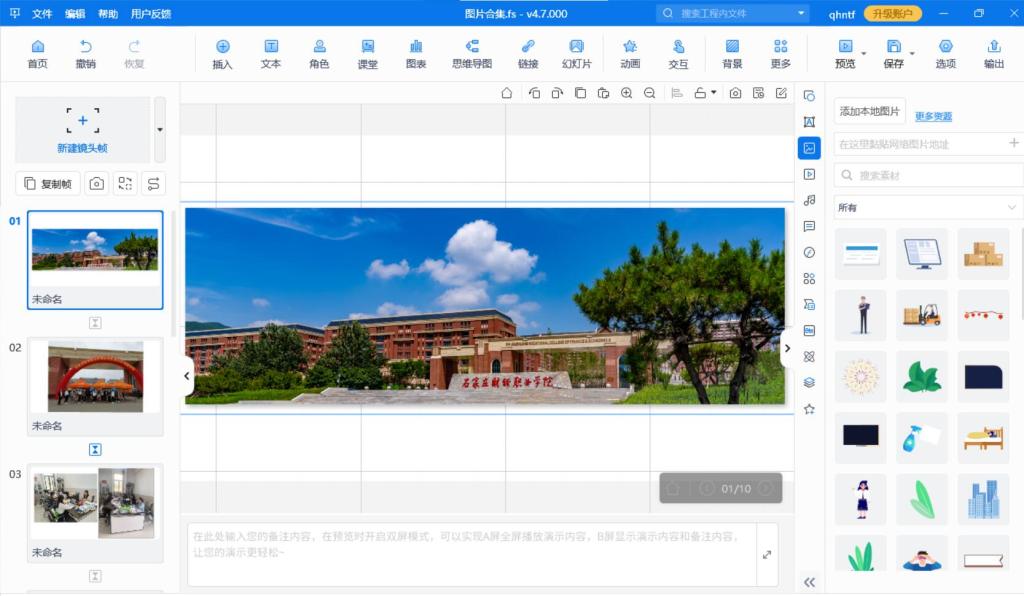Click 新建镜头帧 to add a frame
1024x596 pixels.
pos(82,130)
